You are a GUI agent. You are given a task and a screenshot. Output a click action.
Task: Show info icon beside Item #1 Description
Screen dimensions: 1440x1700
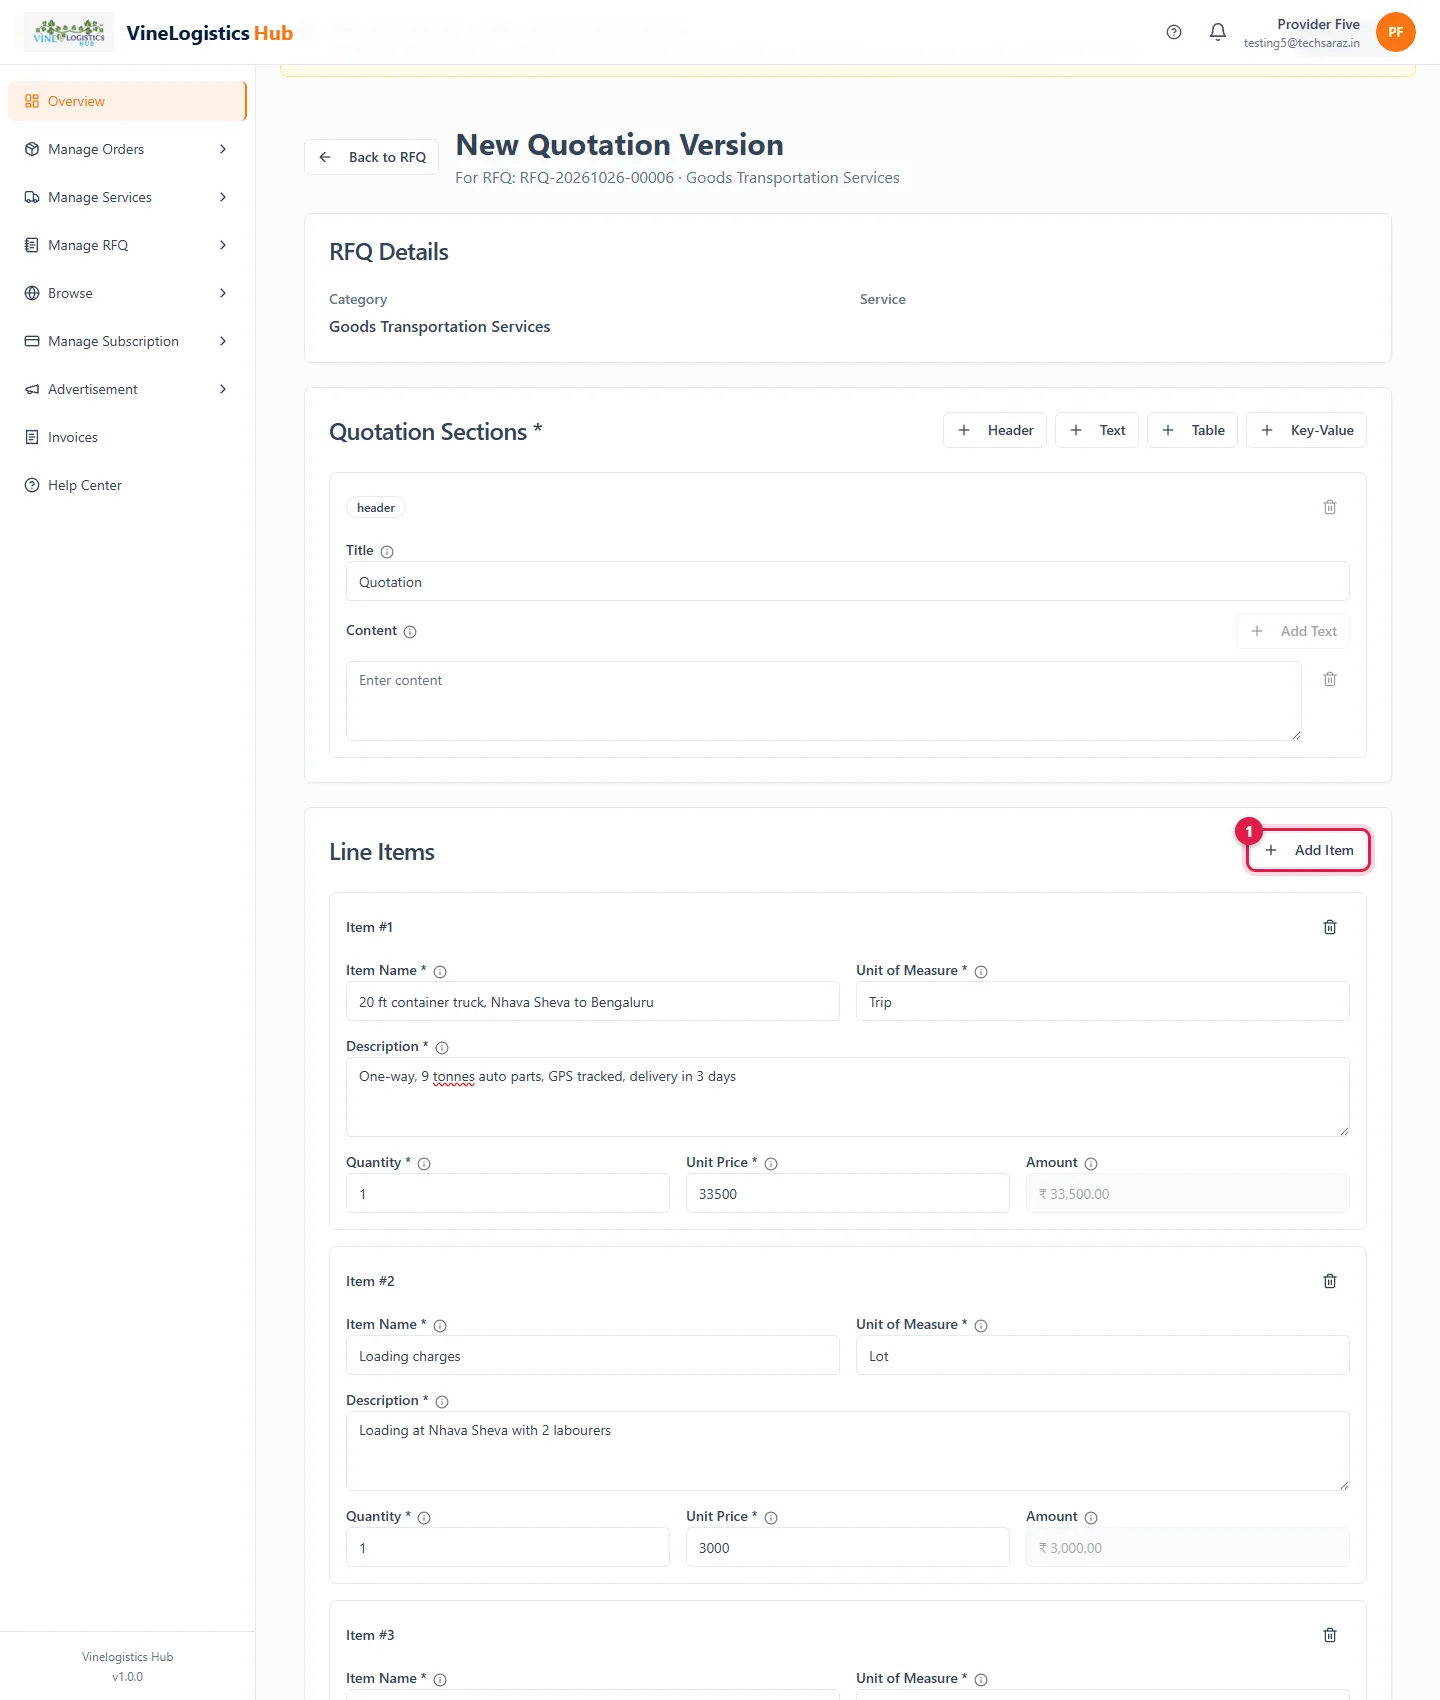pos(442,1048)
